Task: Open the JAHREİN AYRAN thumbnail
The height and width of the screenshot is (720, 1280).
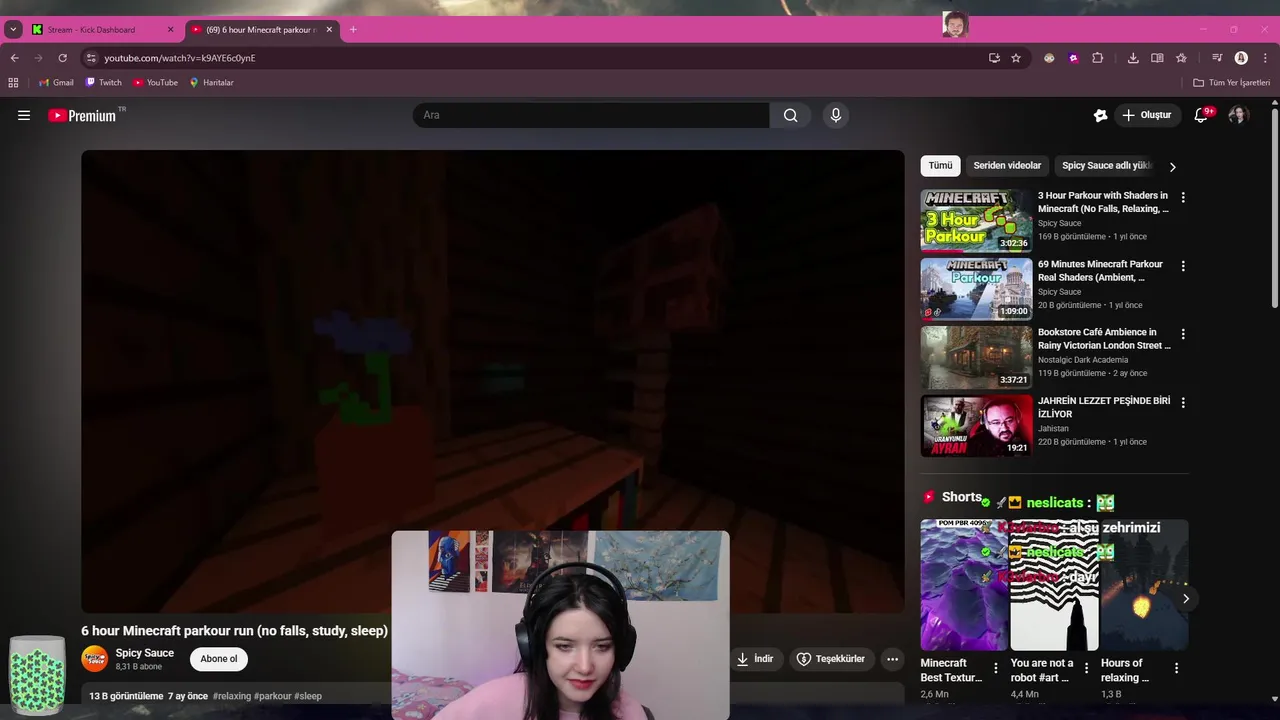Action: click(976, 425)
